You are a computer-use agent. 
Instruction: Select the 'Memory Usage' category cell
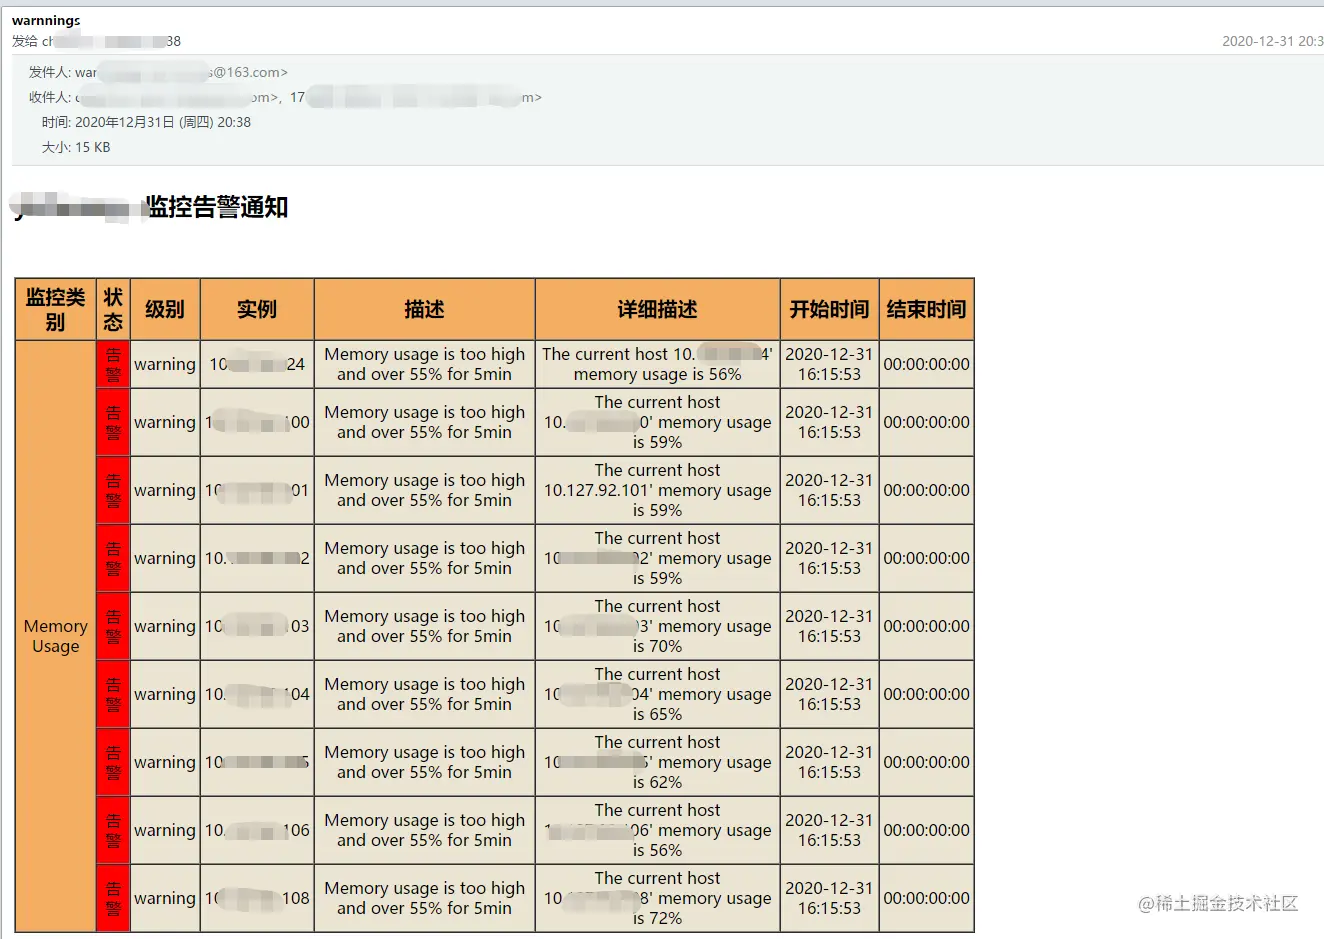tap(55, 636)
